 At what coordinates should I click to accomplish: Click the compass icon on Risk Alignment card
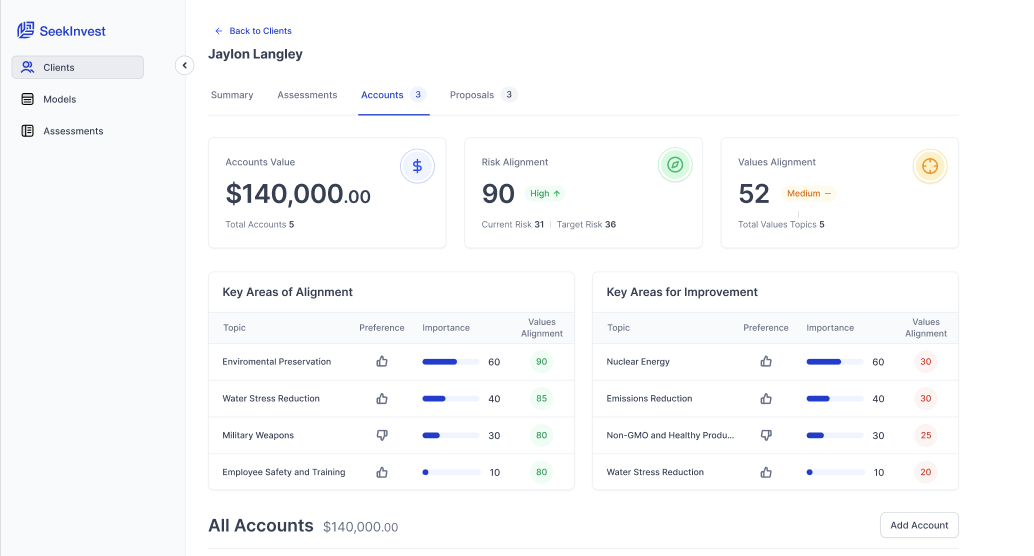pyautogui.click(x=675, y=165)
